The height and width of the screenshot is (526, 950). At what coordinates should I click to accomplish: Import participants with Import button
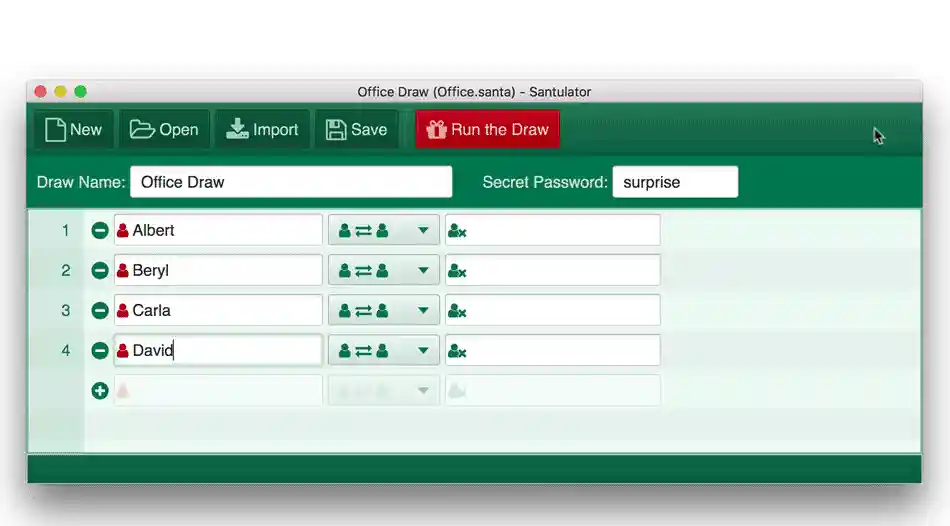click(262, 129)
